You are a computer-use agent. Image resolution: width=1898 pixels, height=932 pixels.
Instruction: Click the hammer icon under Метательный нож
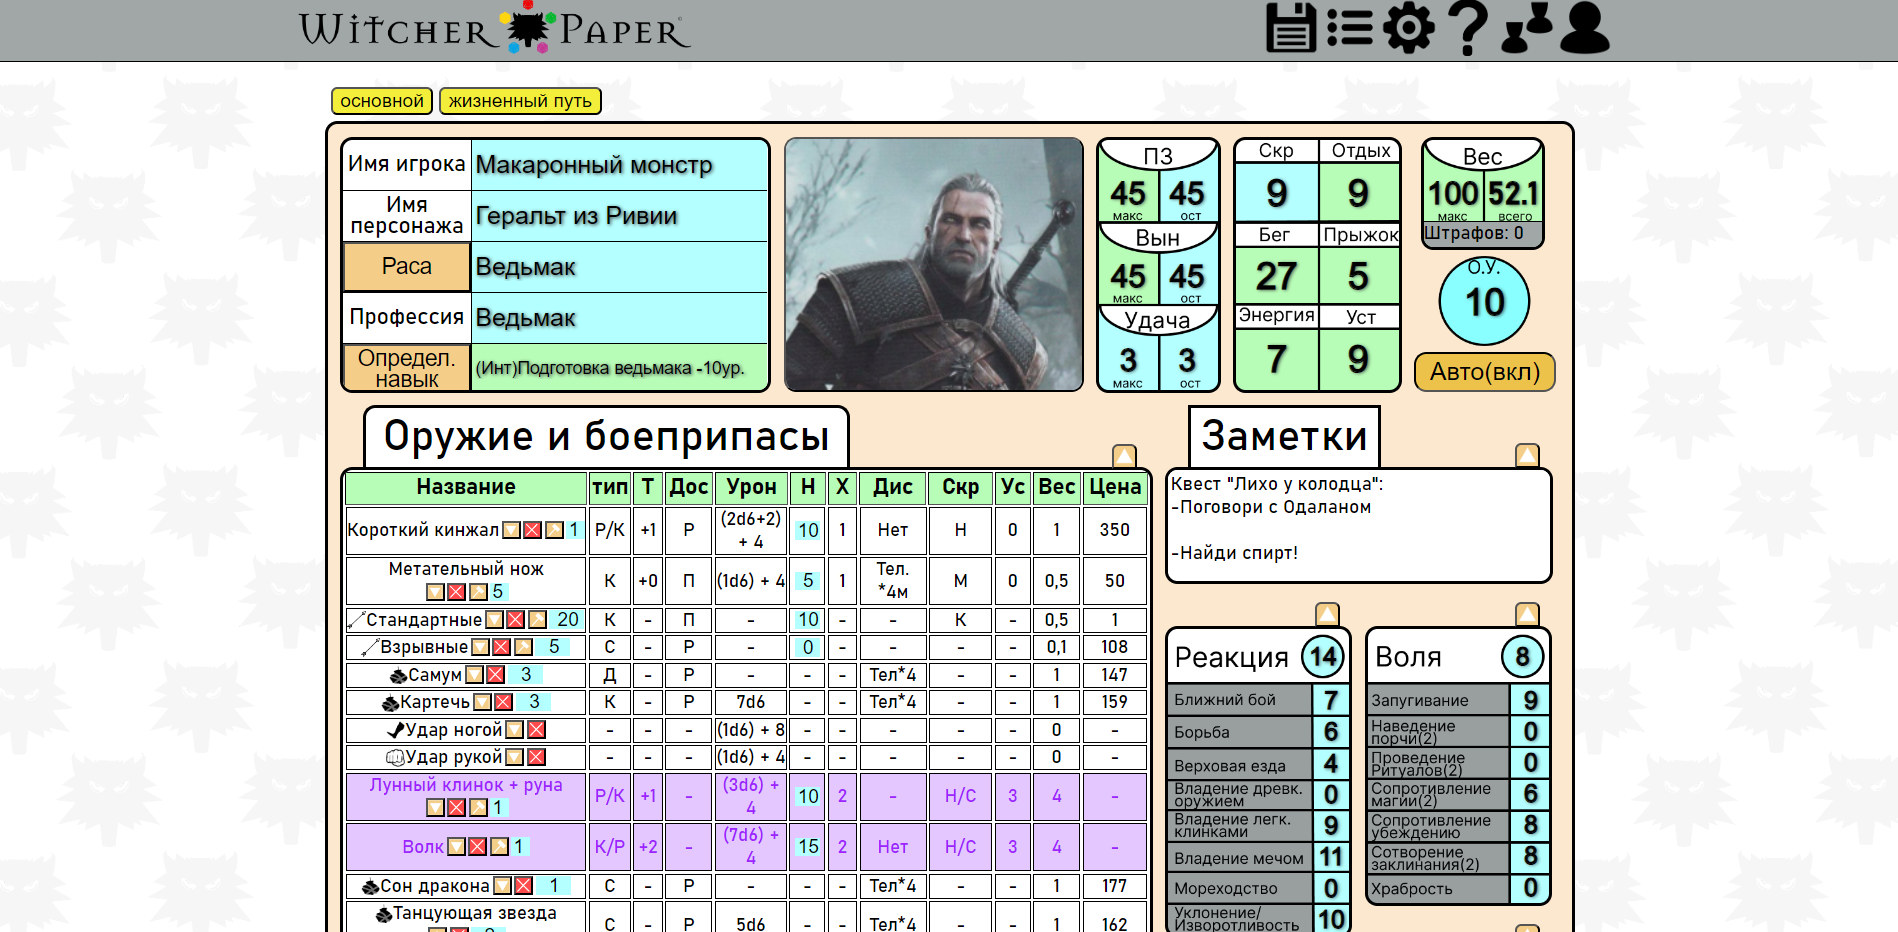(x=478, y=592)
